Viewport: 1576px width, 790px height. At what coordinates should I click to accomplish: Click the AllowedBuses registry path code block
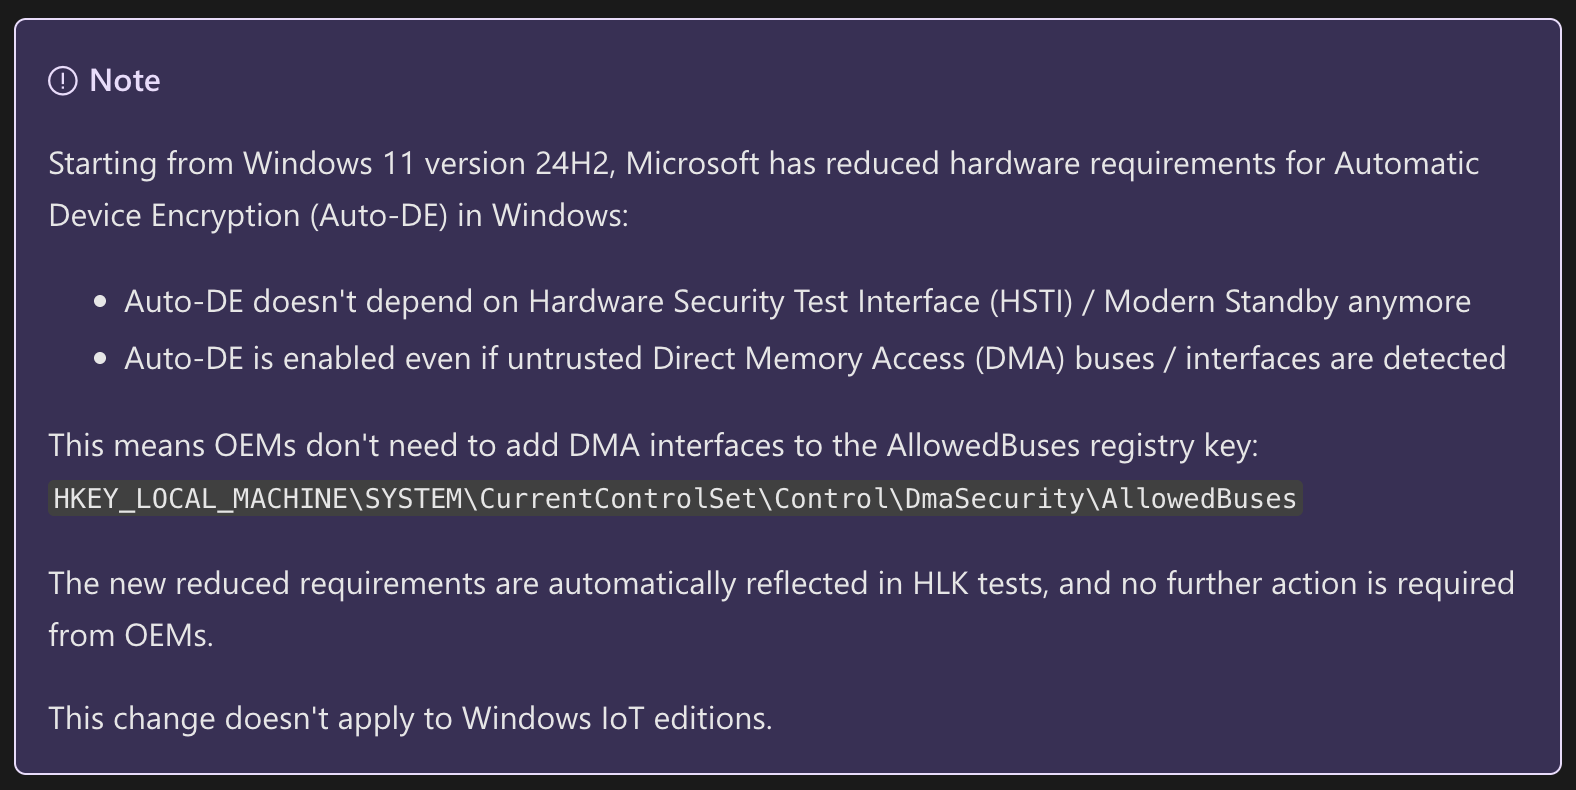pos(675,498)
